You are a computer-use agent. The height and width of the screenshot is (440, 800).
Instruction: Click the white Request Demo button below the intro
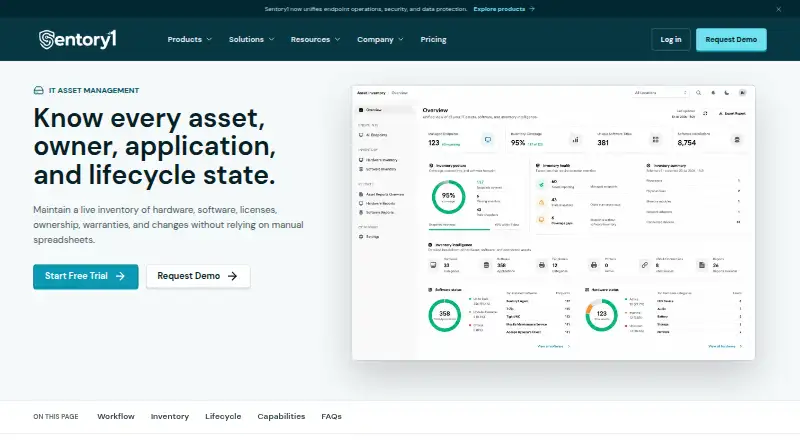pos(198,276)
